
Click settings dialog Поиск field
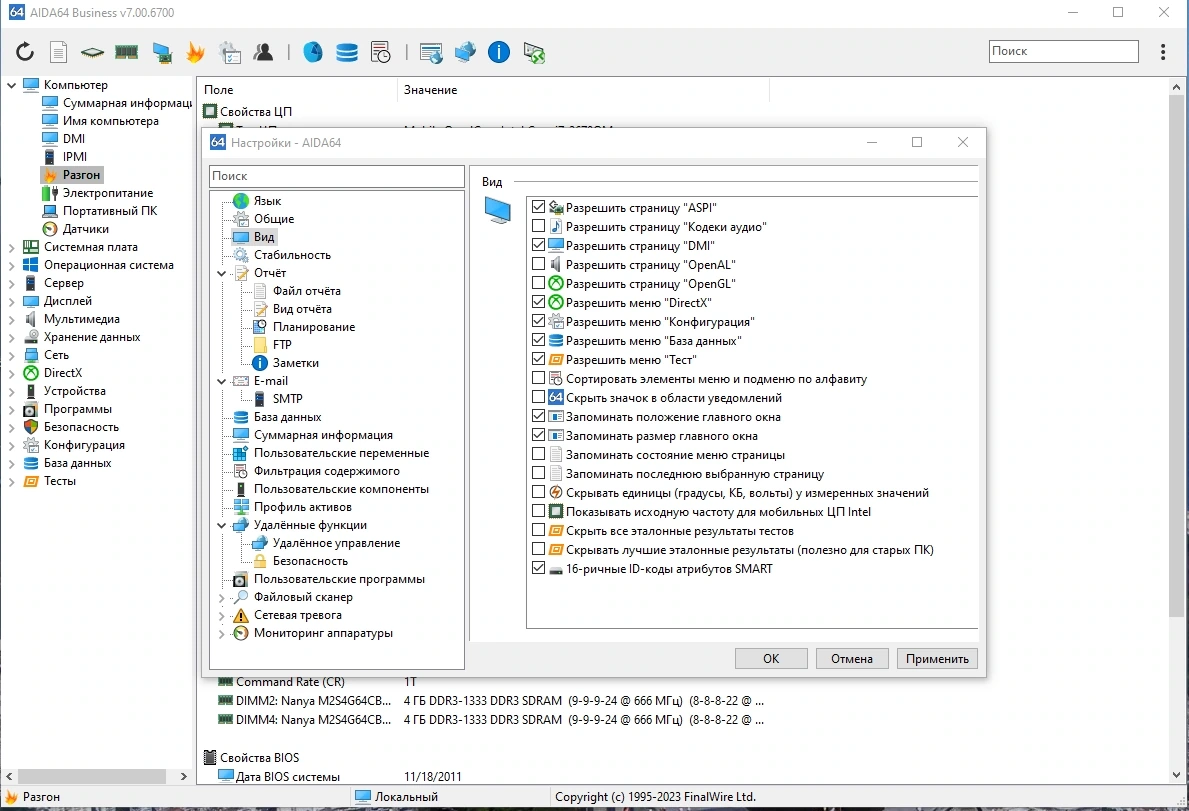pyautogui.click(x=337, y=176)
